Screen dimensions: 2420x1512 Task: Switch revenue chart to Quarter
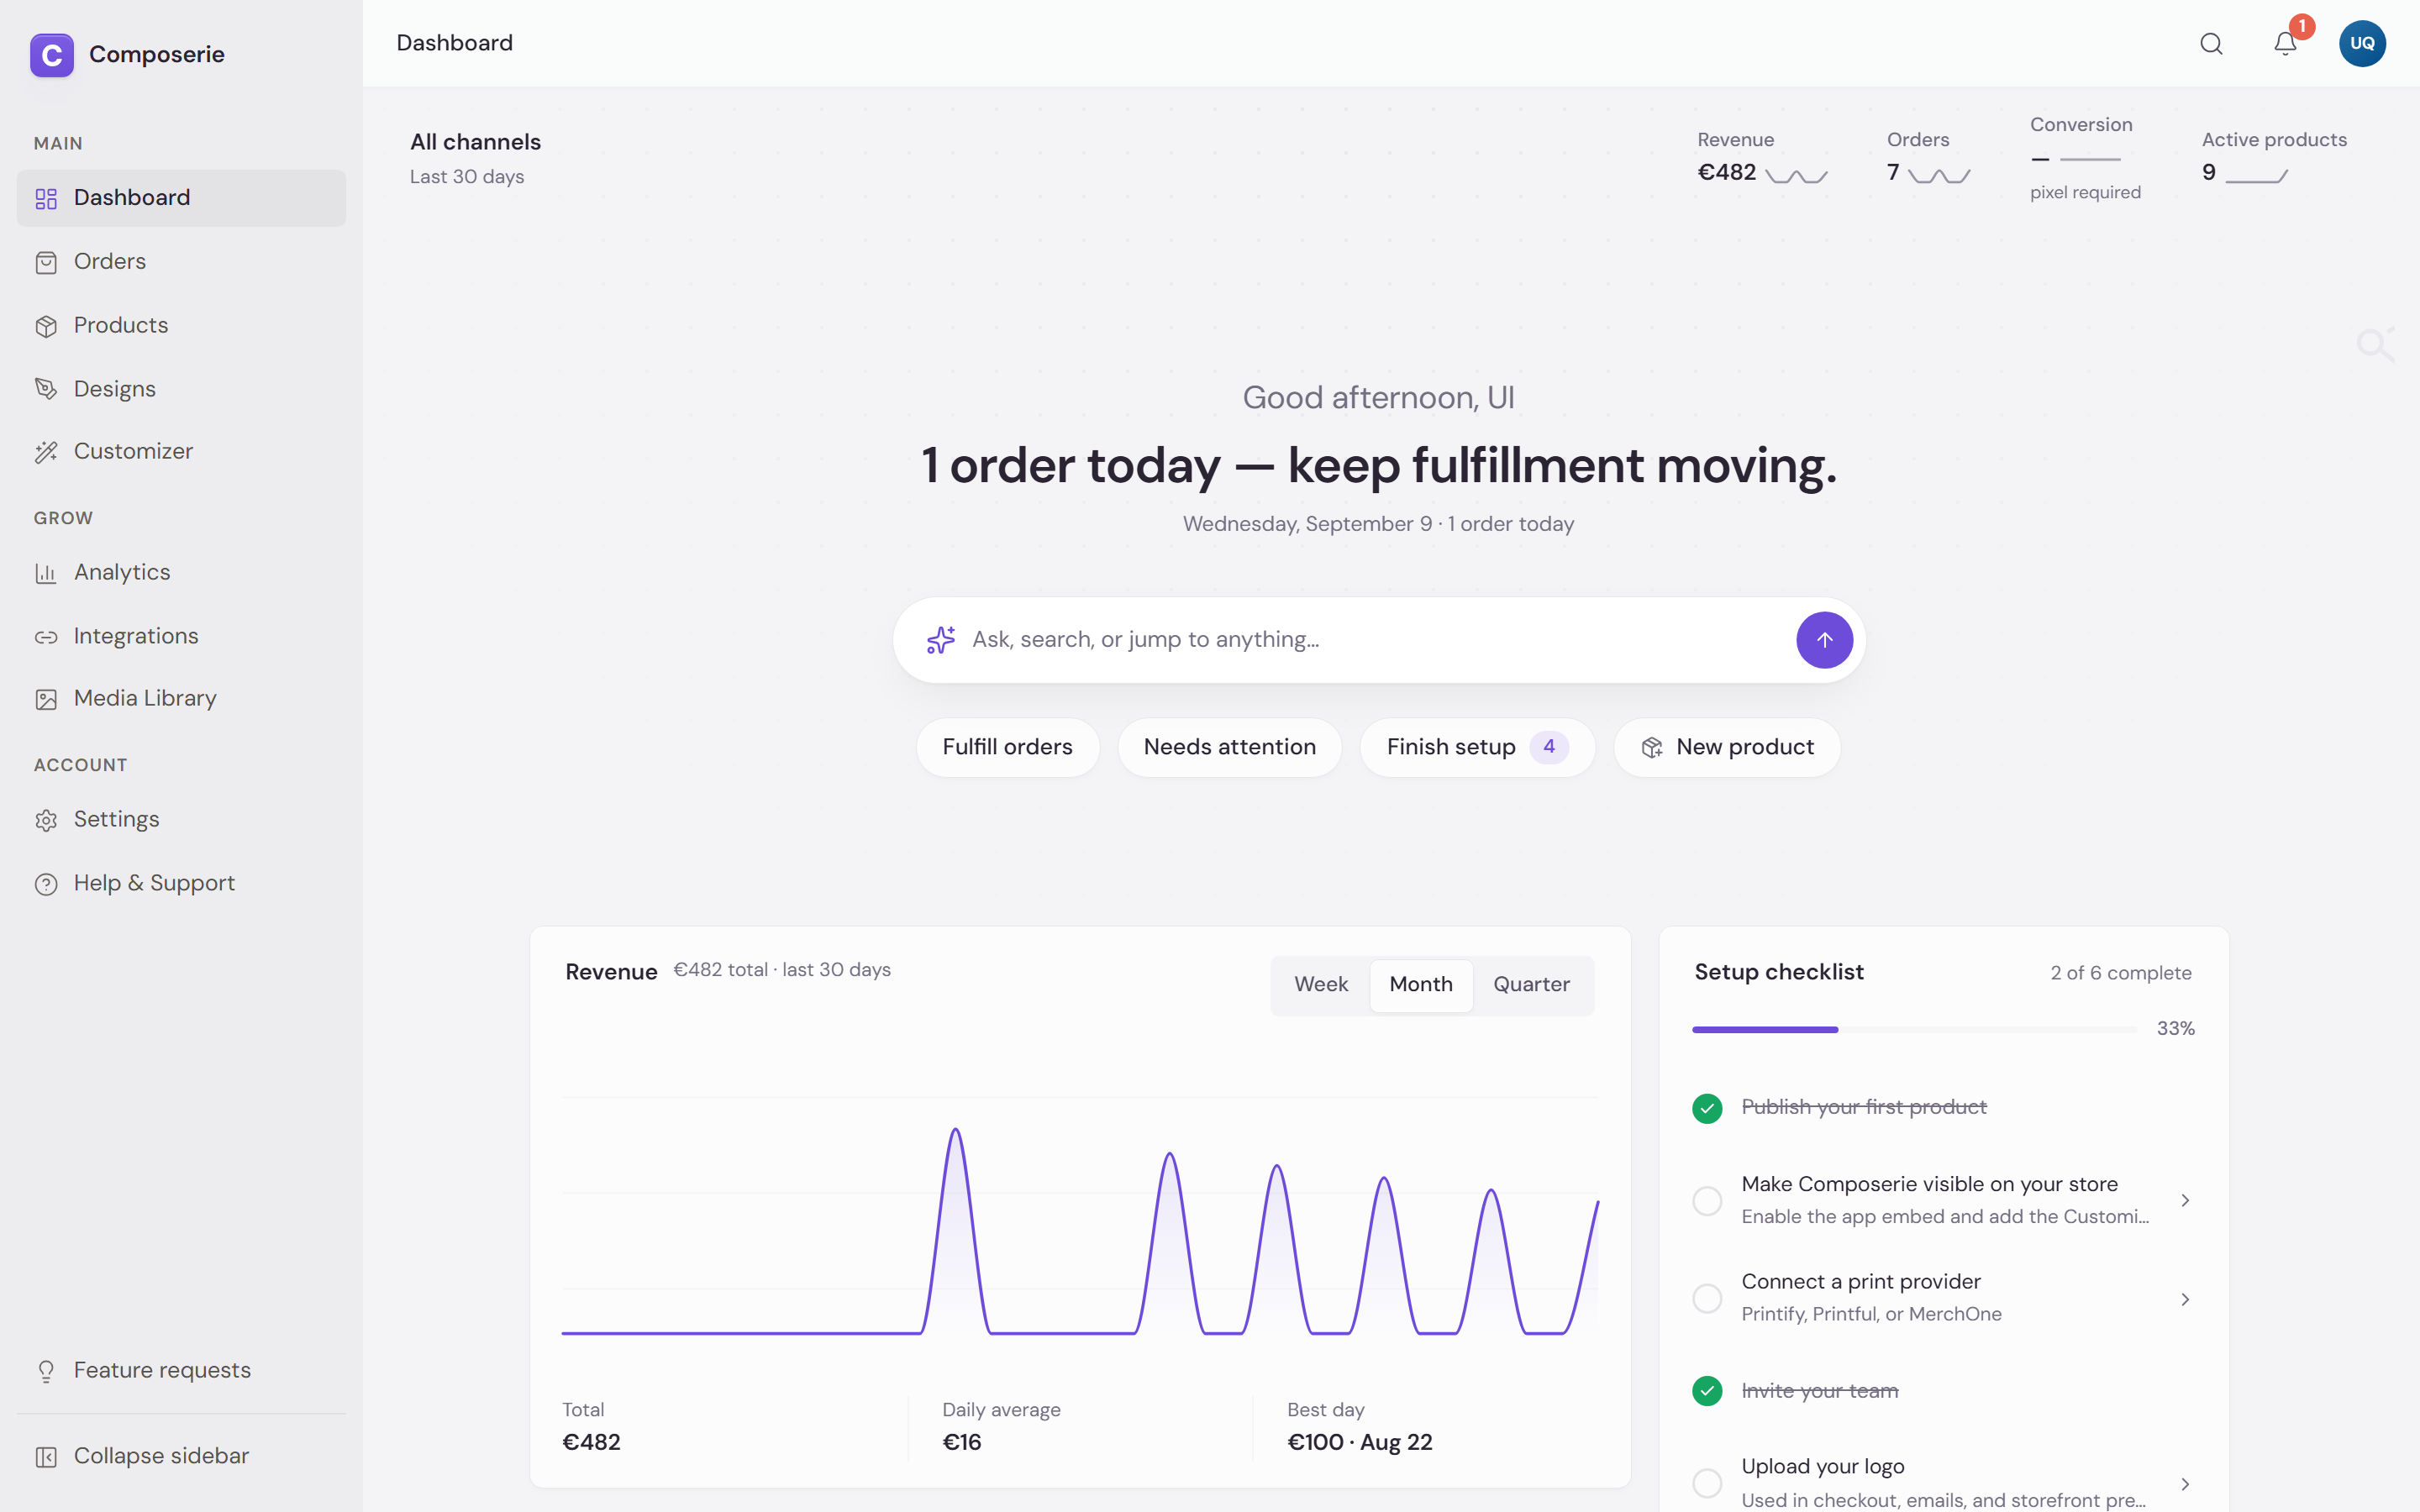(x=1531, y=985)
